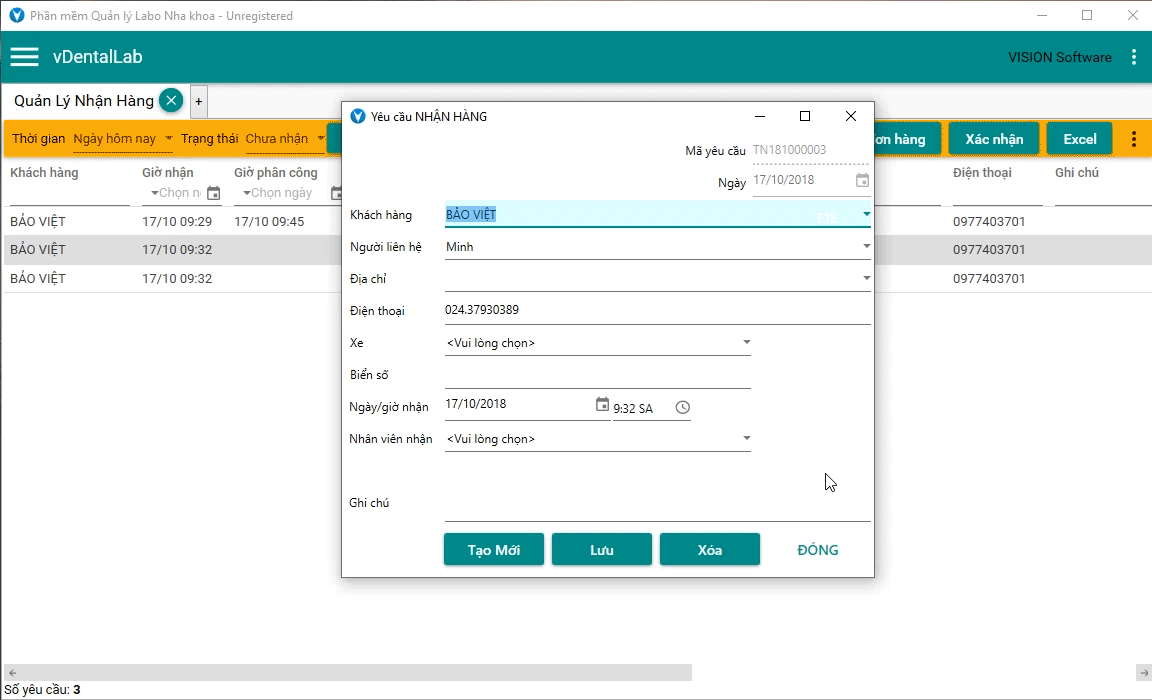Screen dimensions: 1152x700
Task: Expand the Khách hàng combo box
Action: point(867,214)
